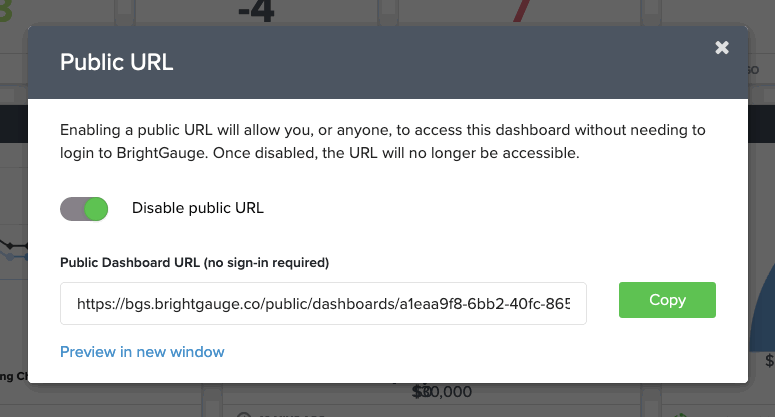
Task: Close the Public URL dialog
Action: 722,47
